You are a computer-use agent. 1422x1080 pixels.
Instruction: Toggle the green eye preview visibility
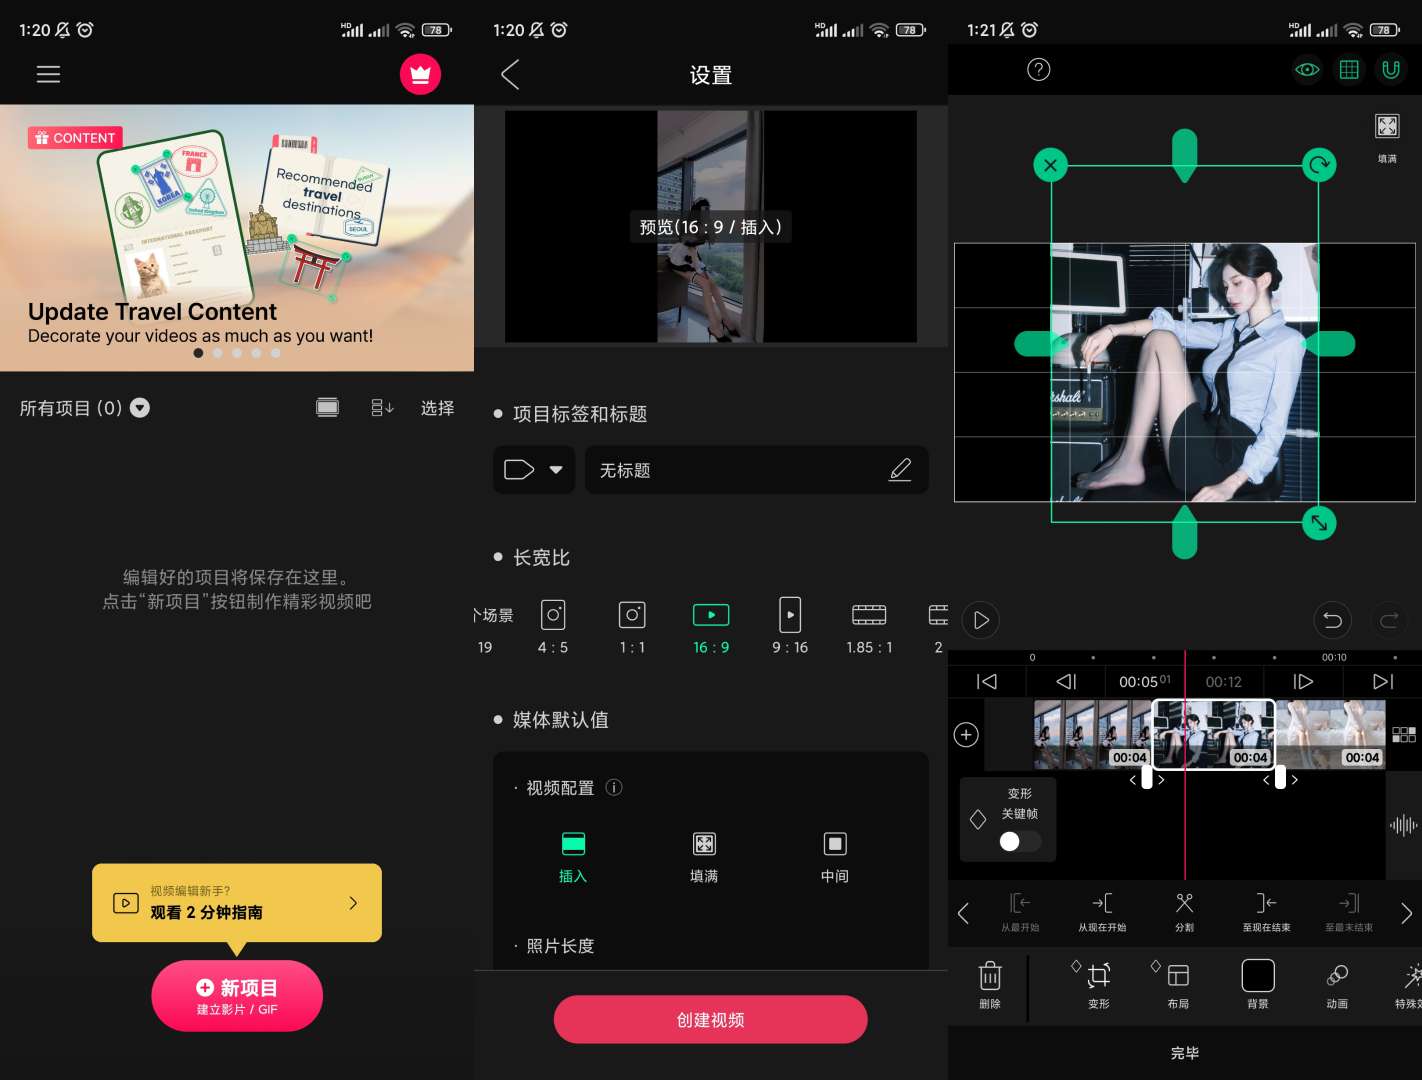1307,70
